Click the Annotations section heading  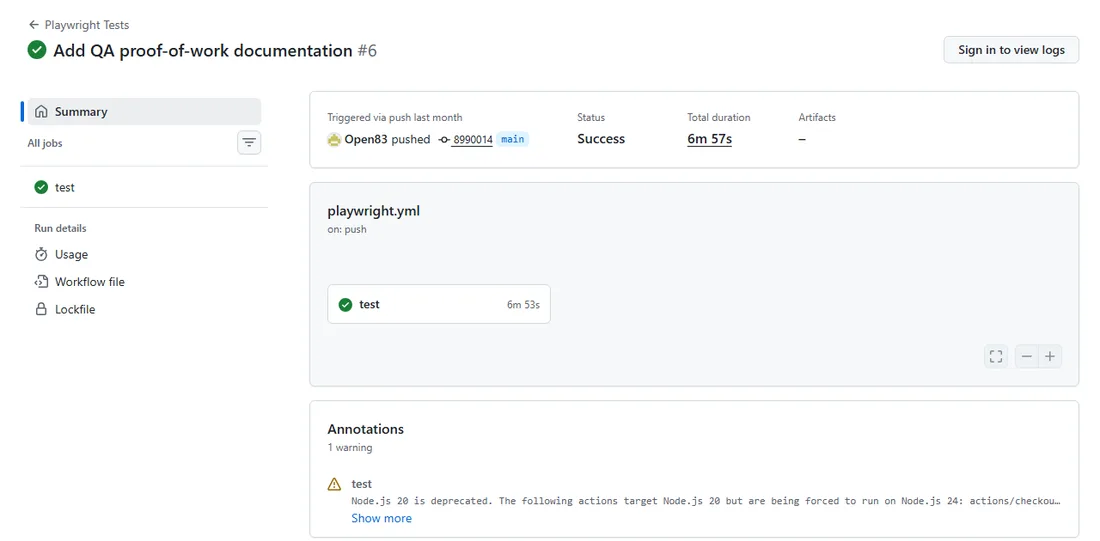point(365,429)
